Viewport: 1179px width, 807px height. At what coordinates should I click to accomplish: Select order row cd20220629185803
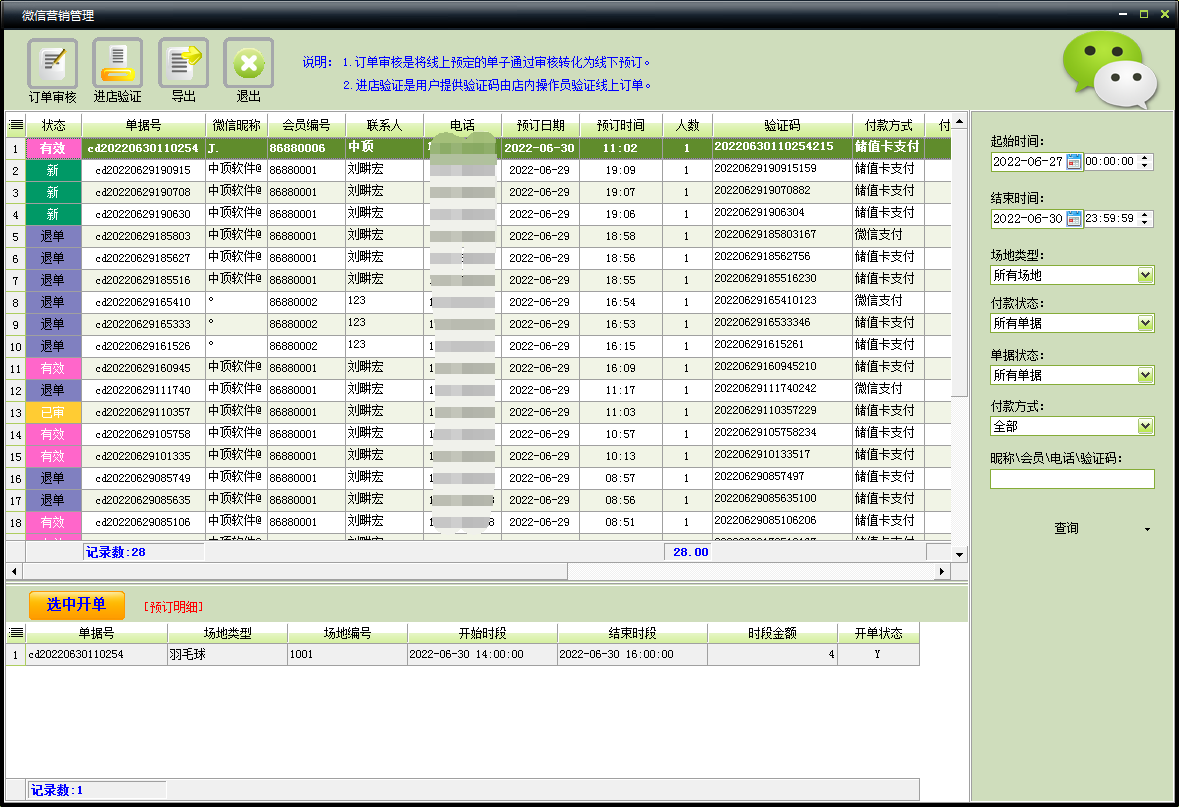click(478, 236)
